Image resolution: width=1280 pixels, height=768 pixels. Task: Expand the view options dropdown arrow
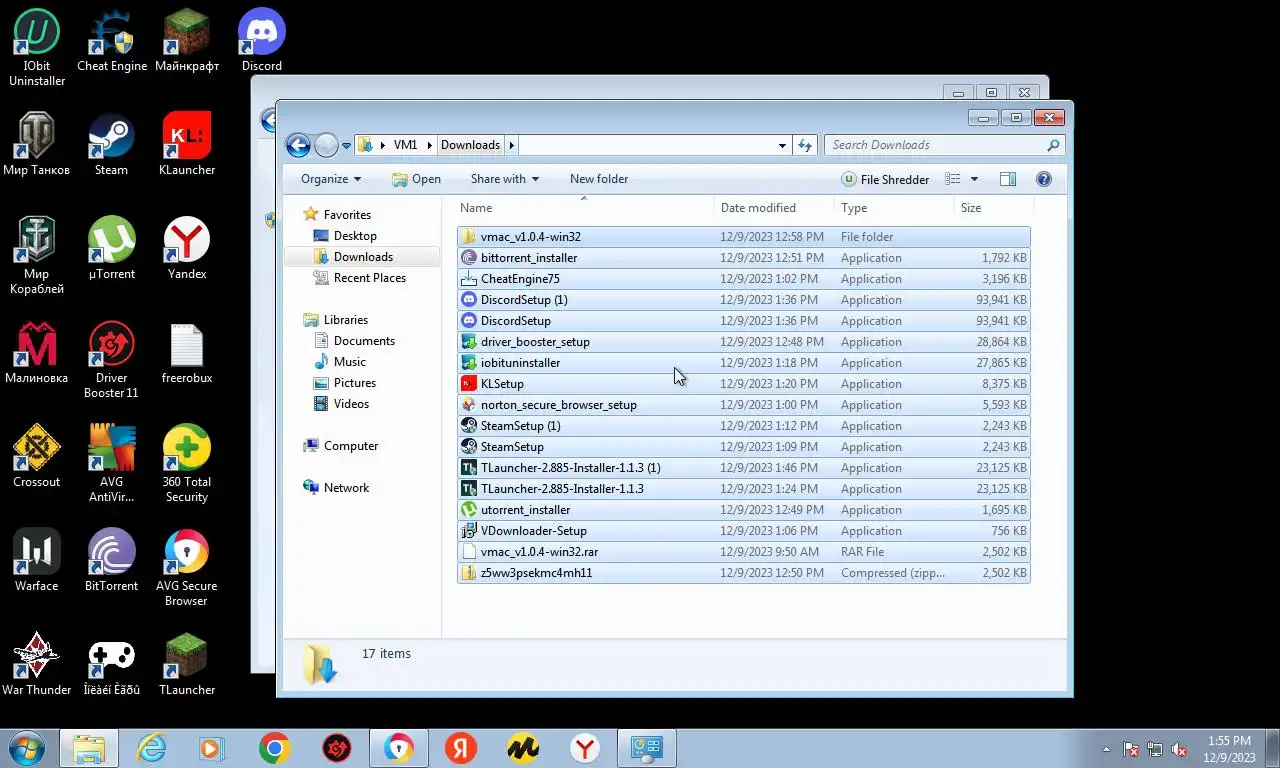(974, 179)
